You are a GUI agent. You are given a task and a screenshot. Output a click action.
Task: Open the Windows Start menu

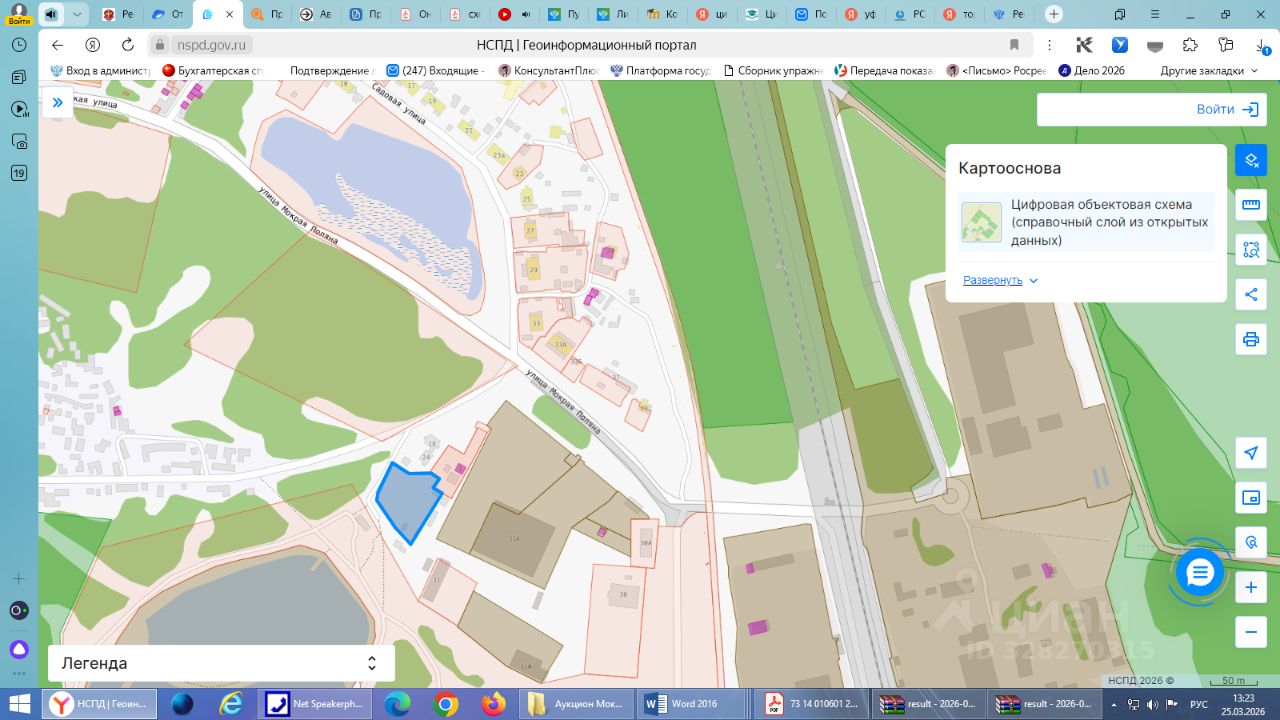pos(19,703)
